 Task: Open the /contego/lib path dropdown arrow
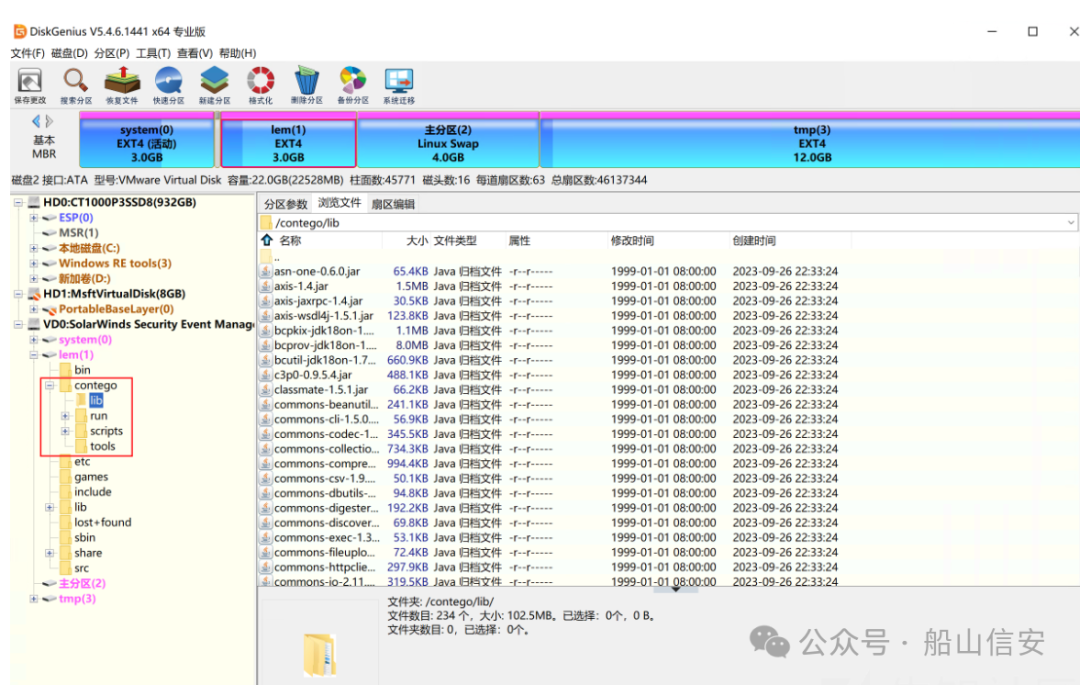[1070, 222]
